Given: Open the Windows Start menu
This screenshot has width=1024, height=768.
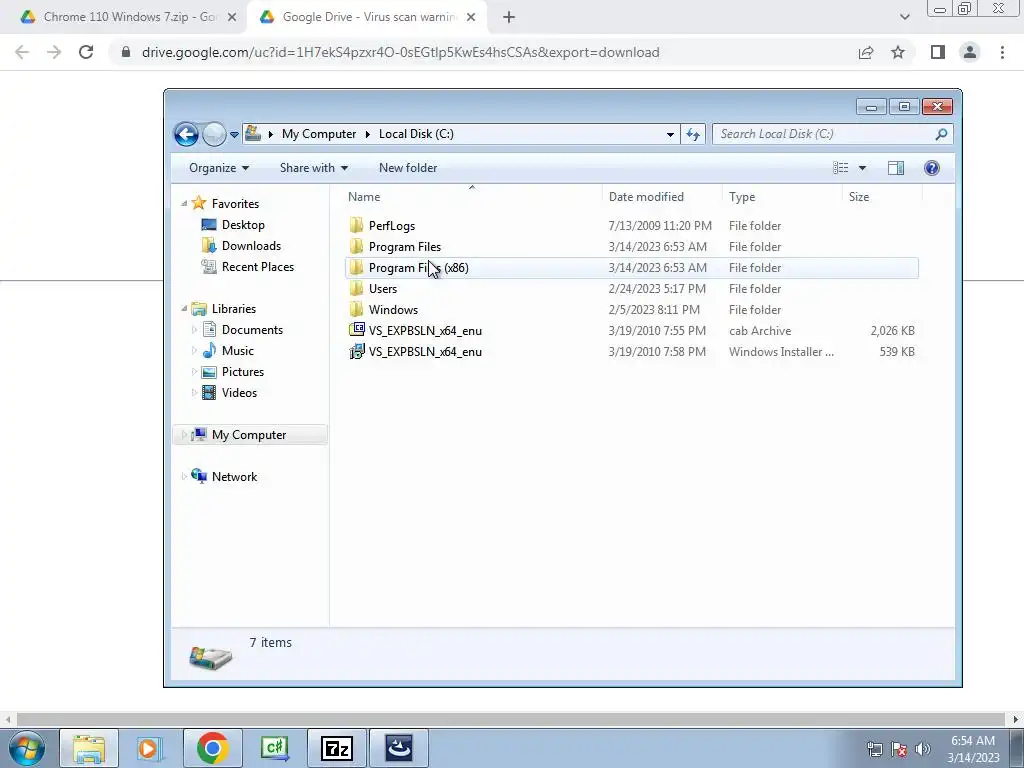Looking at the screenshot, I should pos(27,748).
